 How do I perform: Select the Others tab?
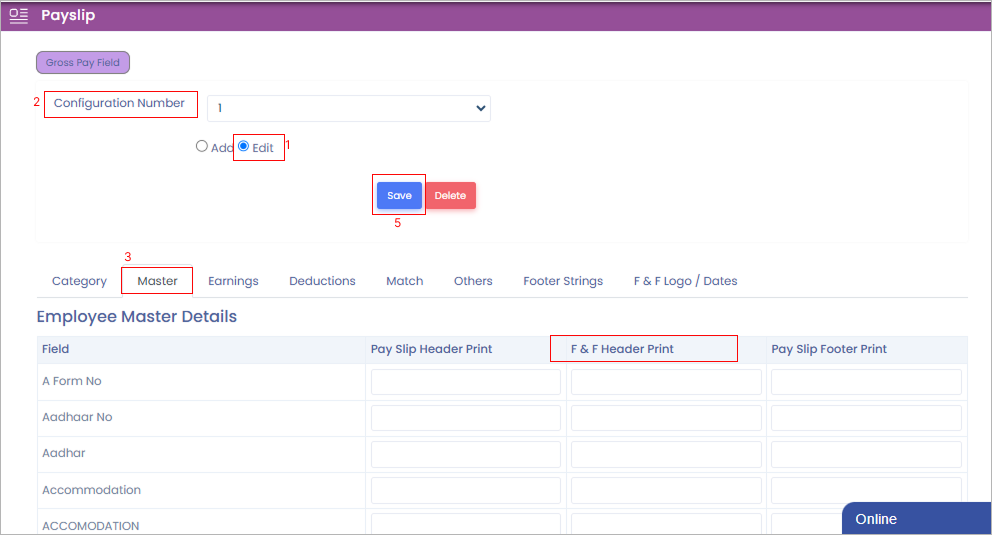[x=473, y=281]
